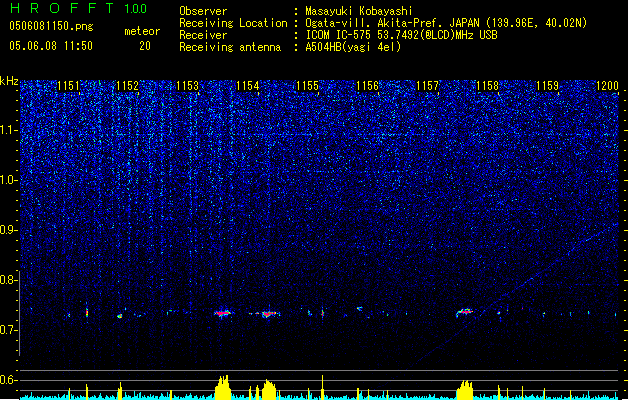This screenshot has height=400, width=629.
Task: Click the meteor label
Action: pos(142,31)
